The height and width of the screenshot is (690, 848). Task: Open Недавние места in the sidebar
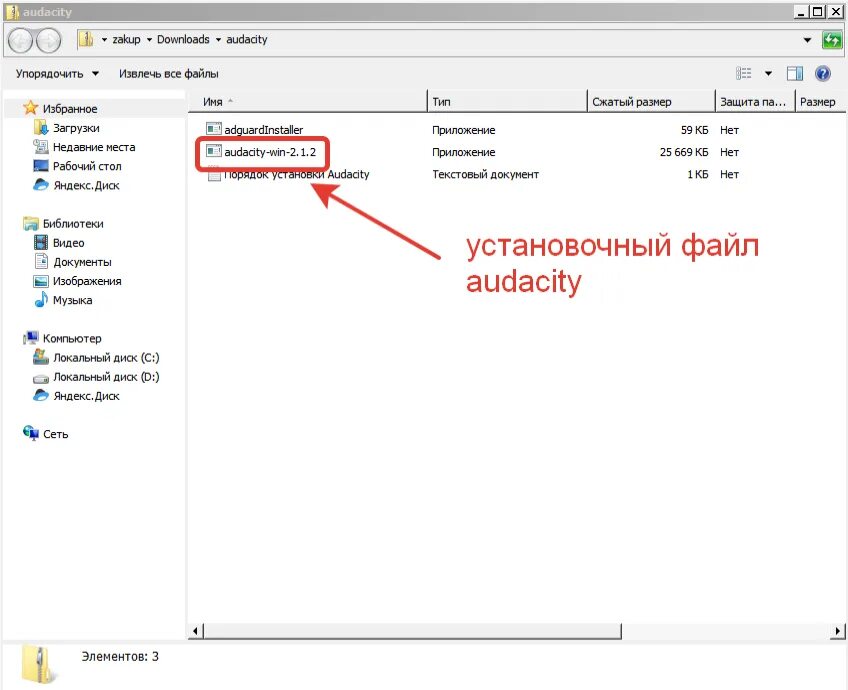tap(94, 147)
